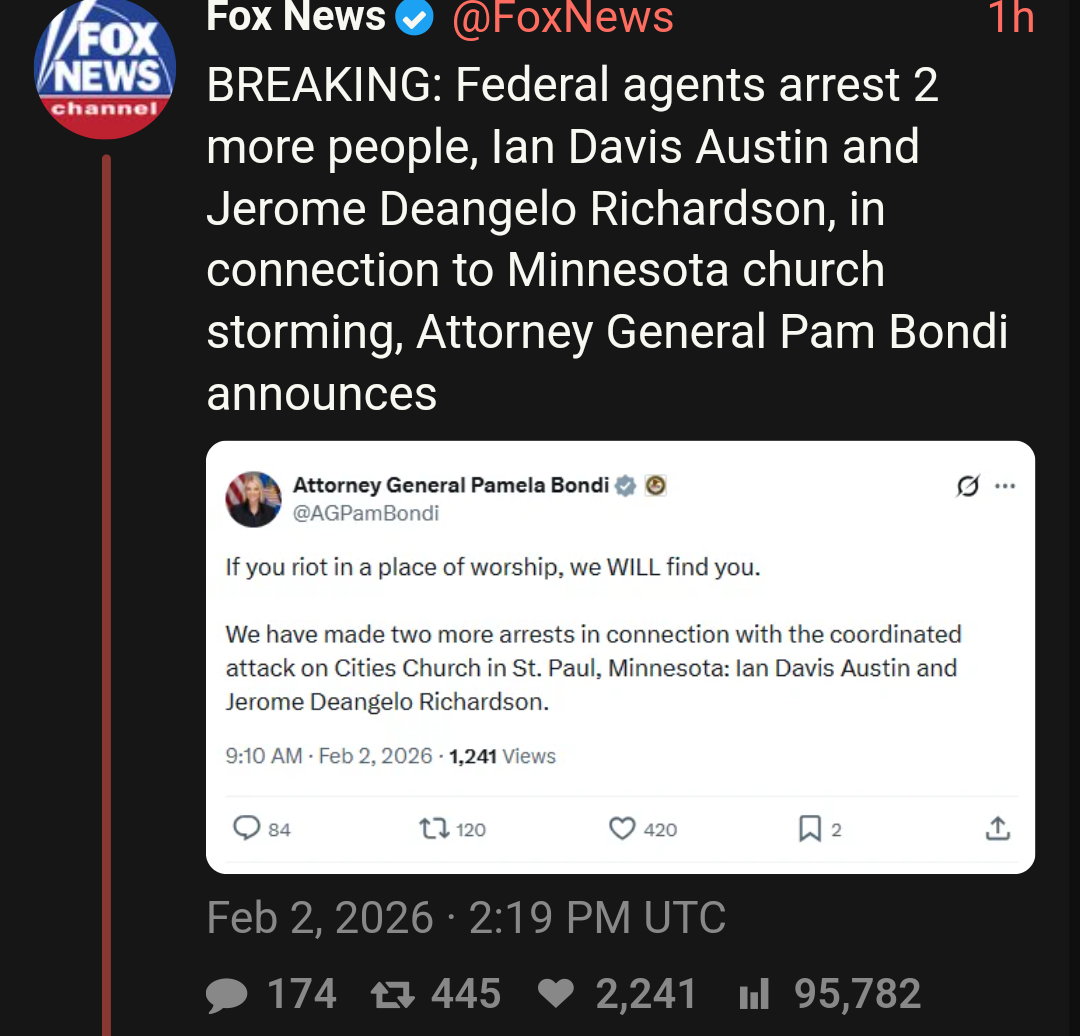Click the Grok icon in quoted post
Image resolution: width=1080 pixels, height=1036 pixels.
(x=967, y=486)
